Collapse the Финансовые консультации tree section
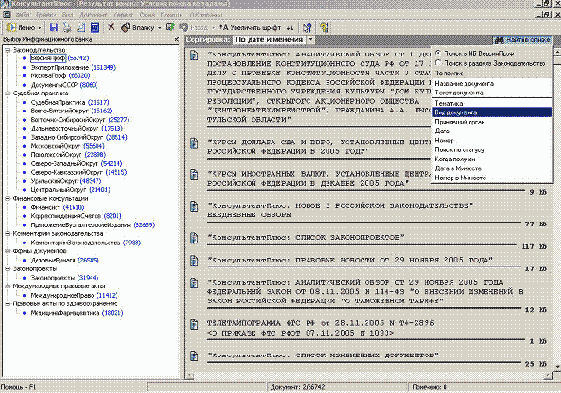 pyautogui.click(x=8, y=198)
